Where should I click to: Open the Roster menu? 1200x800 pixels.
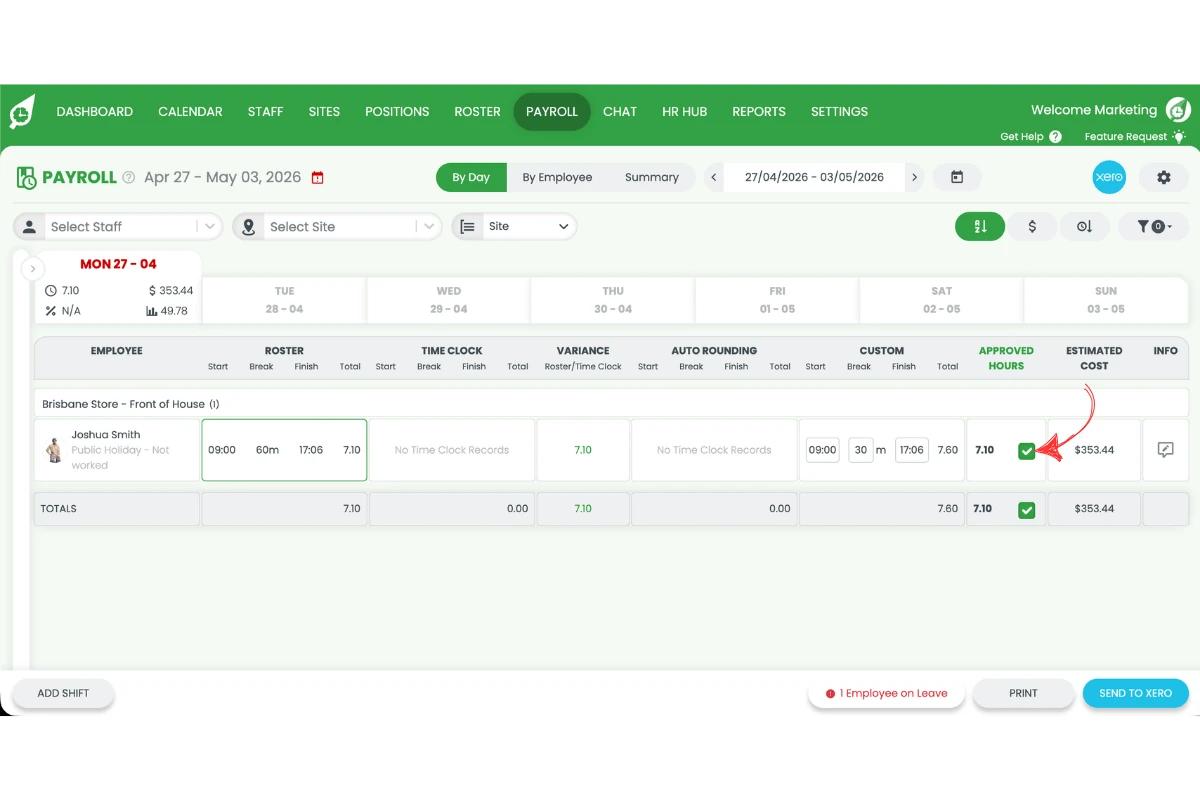477,111
